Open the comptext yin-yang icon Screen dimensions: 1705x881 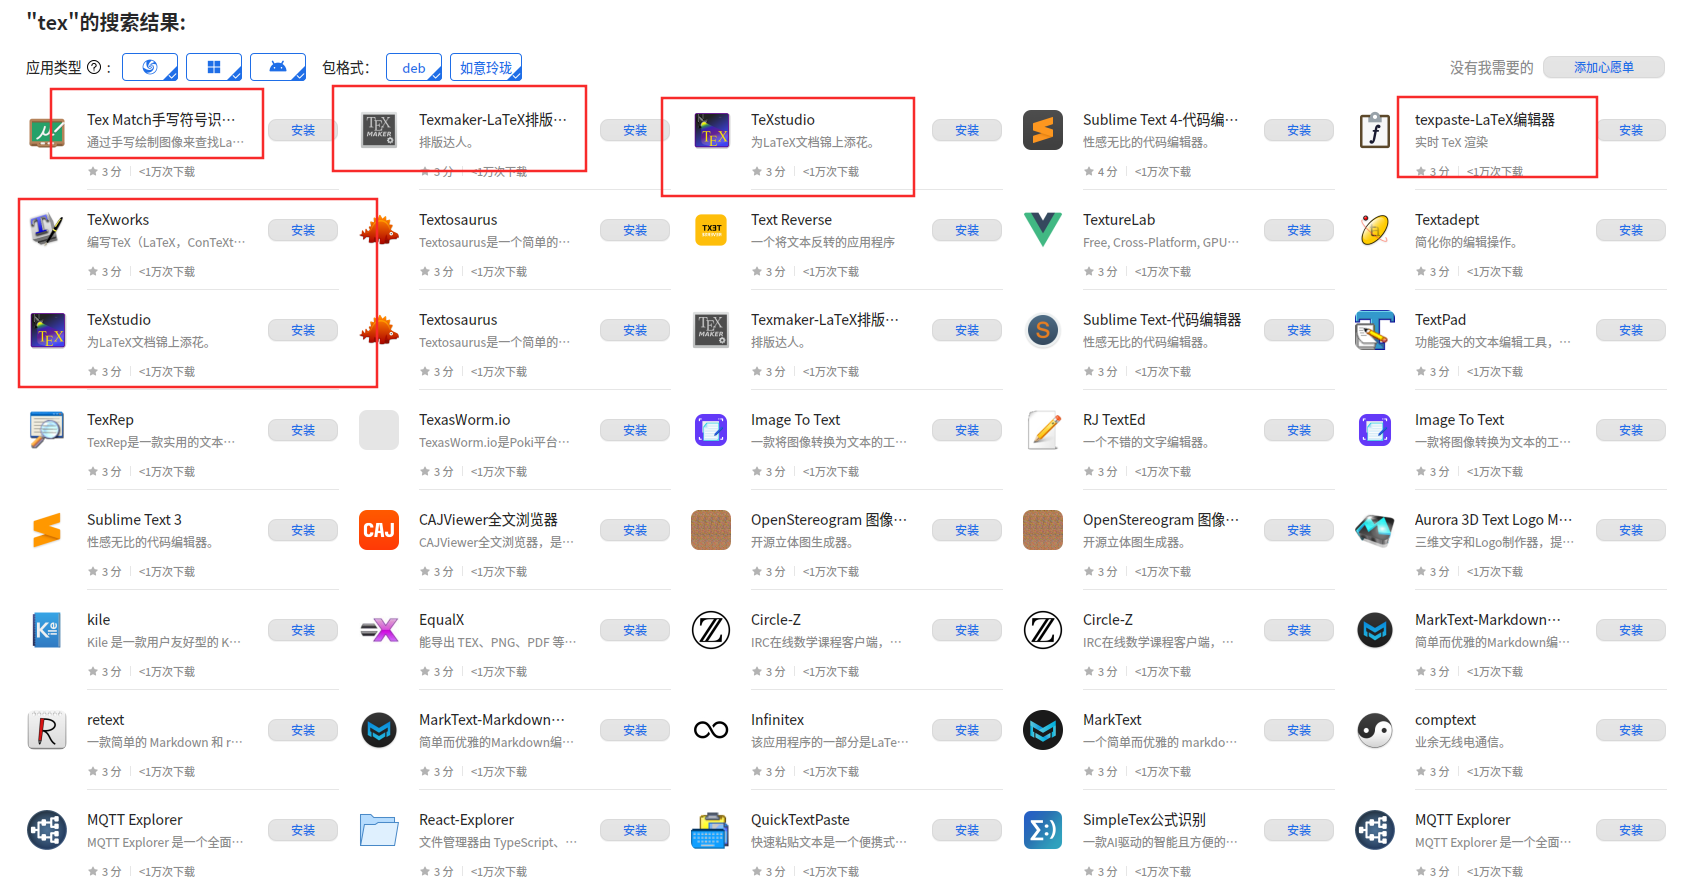pos(1375,731)
